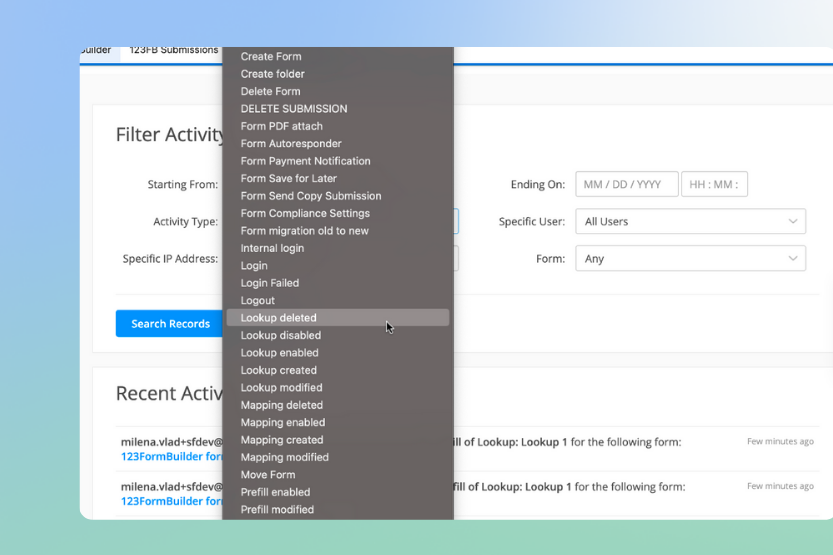Expand the Form 'Any' dropdown
The image size is (833, 555).
689,259
